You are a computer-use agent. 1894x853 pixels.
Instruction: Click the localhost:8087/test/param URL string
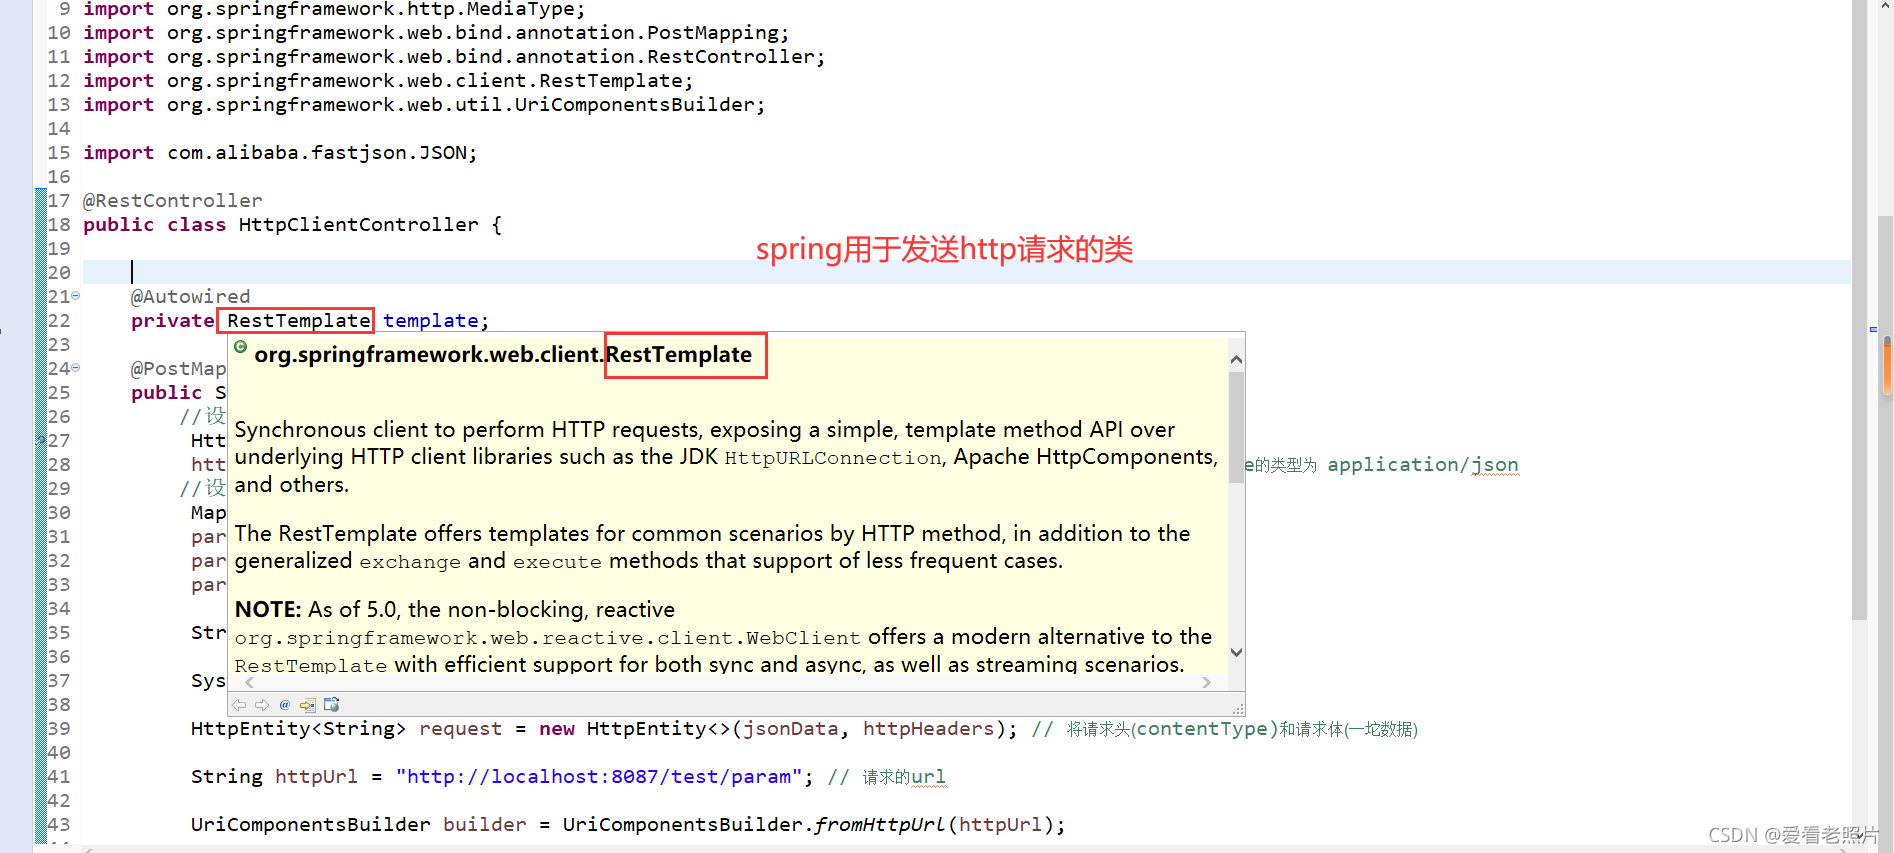coord(599,777)
